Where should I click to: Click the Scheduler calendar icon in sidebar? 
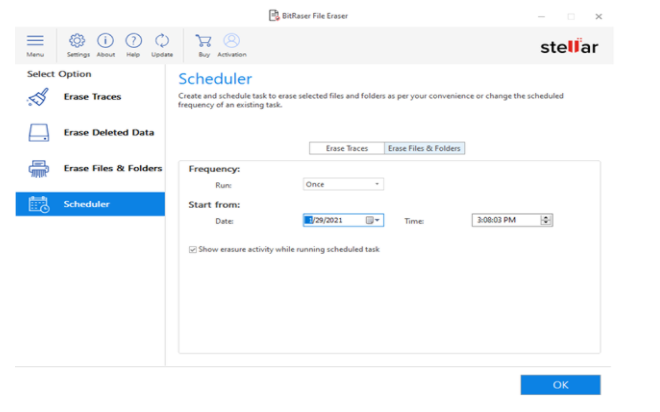(39, 205)
